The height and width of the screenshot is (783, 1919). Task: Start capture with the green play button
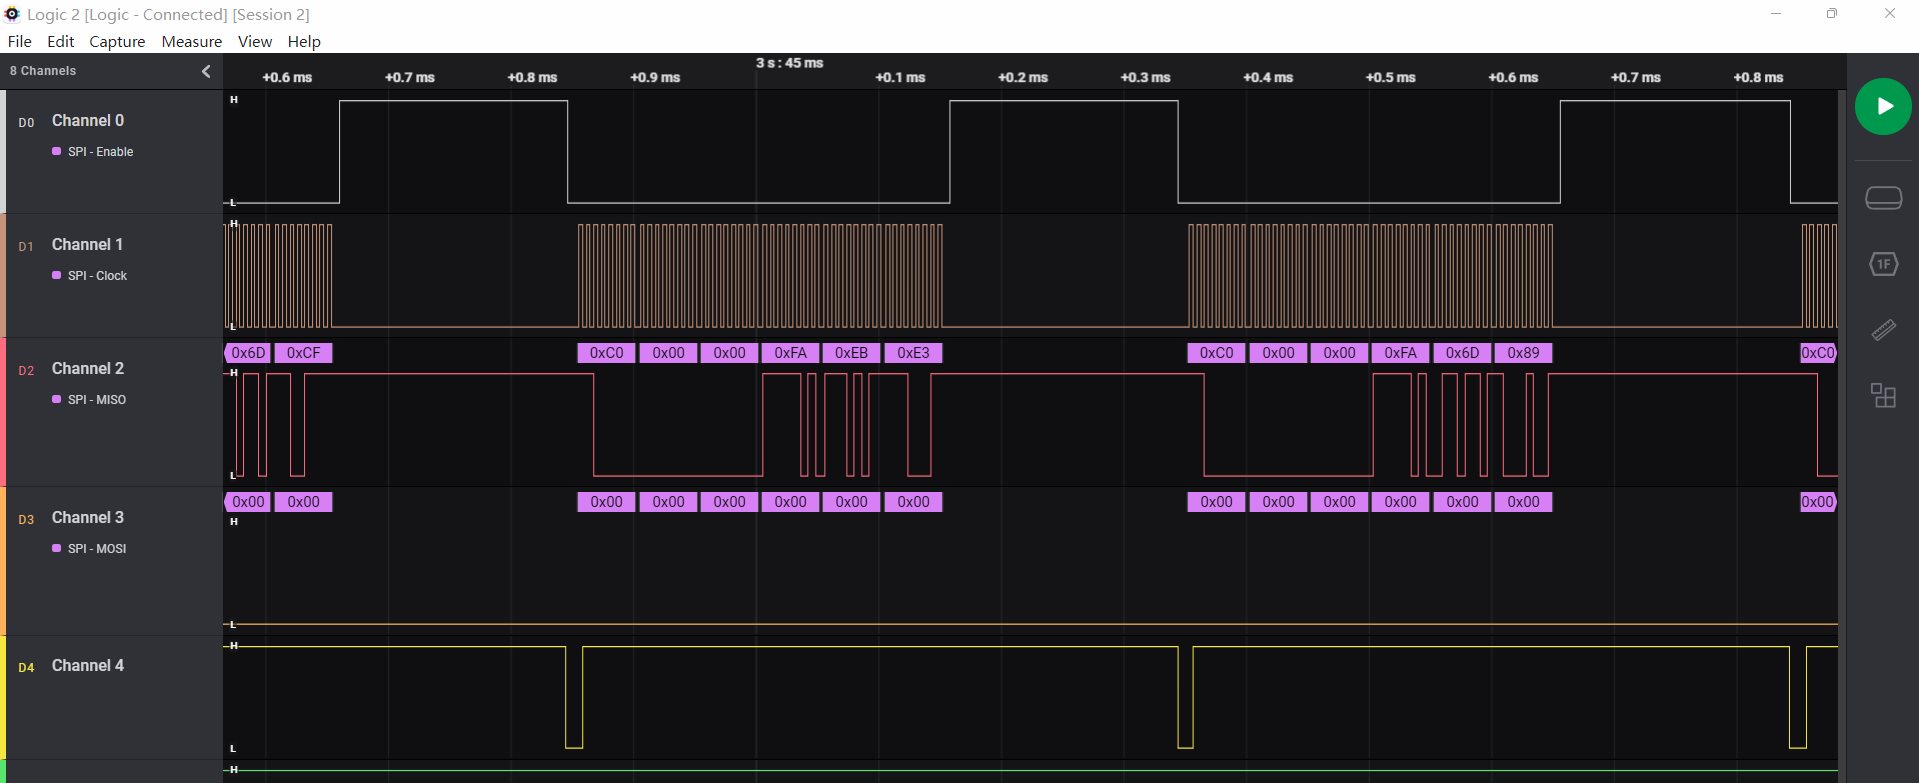[x=1883, y=106]
